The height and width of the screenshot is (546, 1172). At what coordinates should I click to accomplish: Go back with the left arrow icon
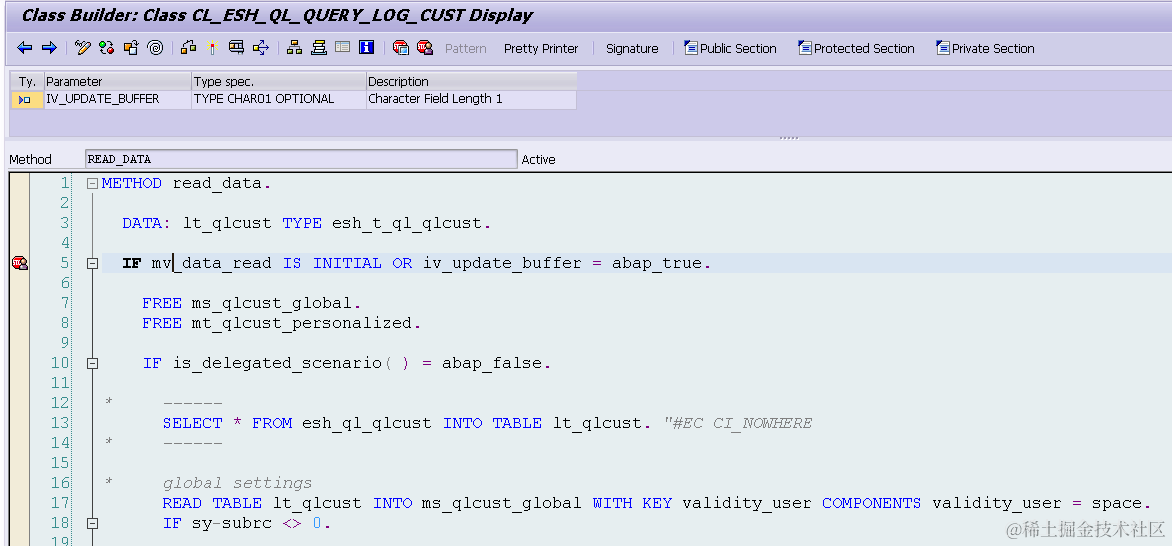(25, 48)
